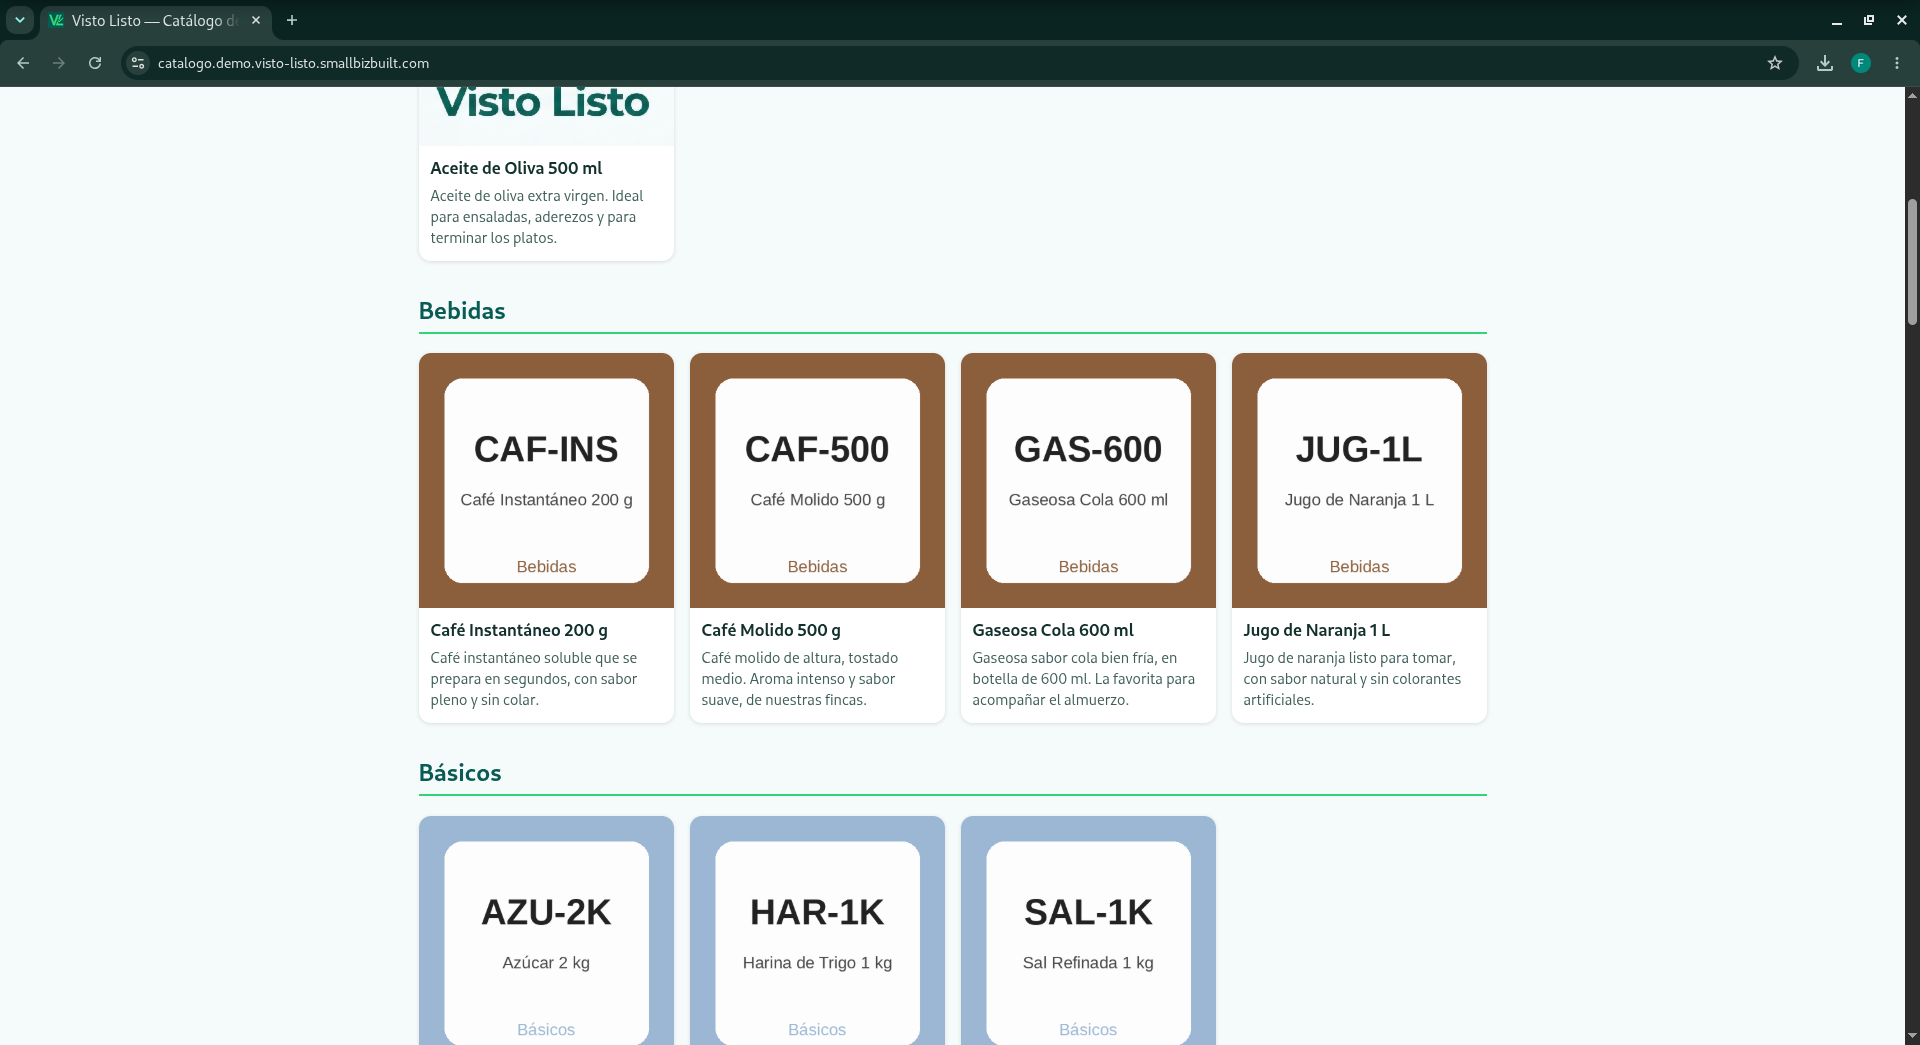Bookmark this page with the star
Image resolution: width=1920 pixels, height=1045 pixels.
click(x=1775, y=63)
